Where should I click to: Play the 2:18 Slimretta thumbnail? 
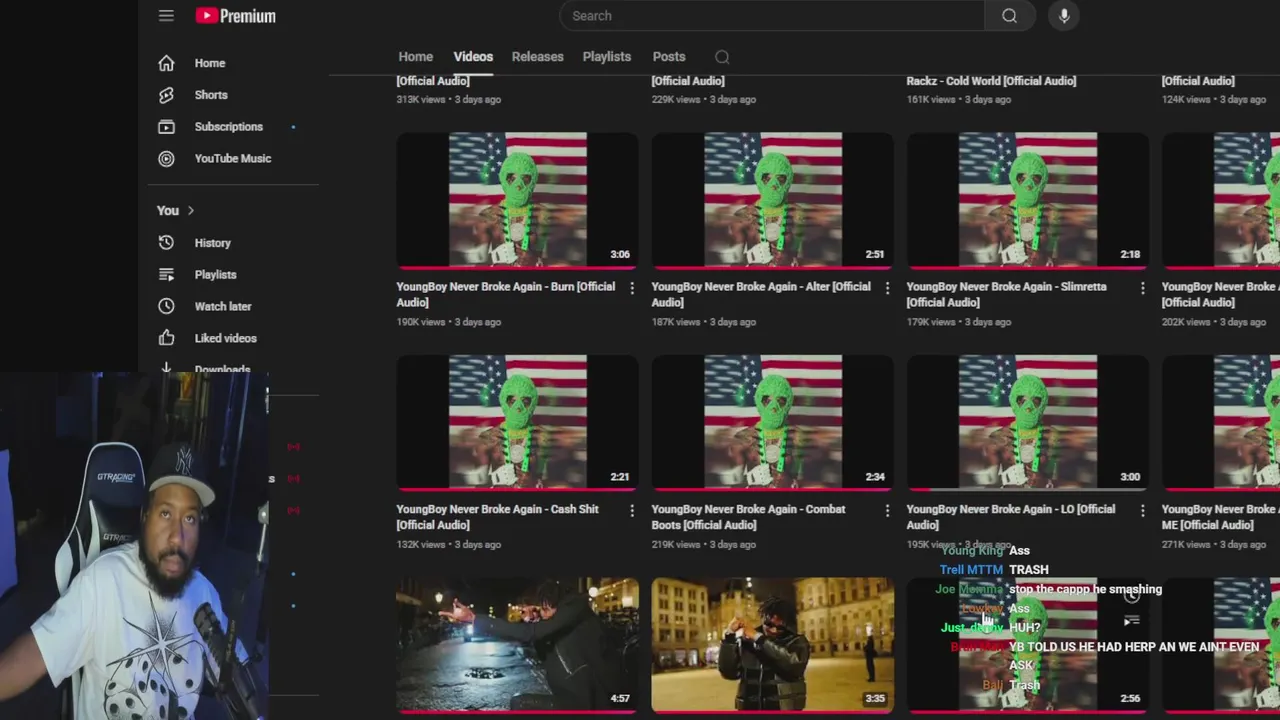coord(1027,200)
